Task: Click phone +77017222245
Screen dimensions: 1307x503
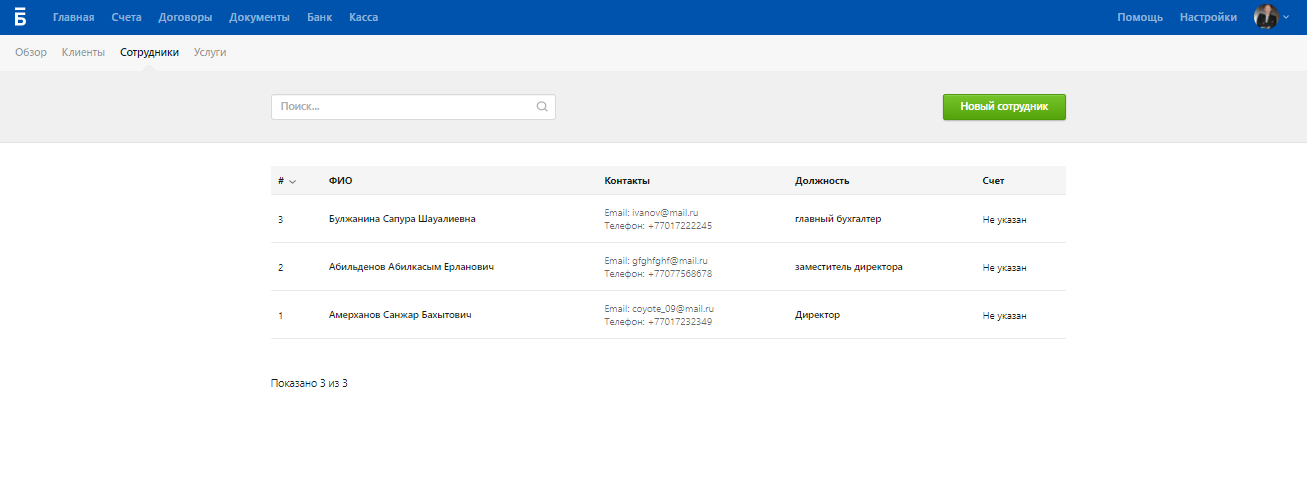Action: 680,226
